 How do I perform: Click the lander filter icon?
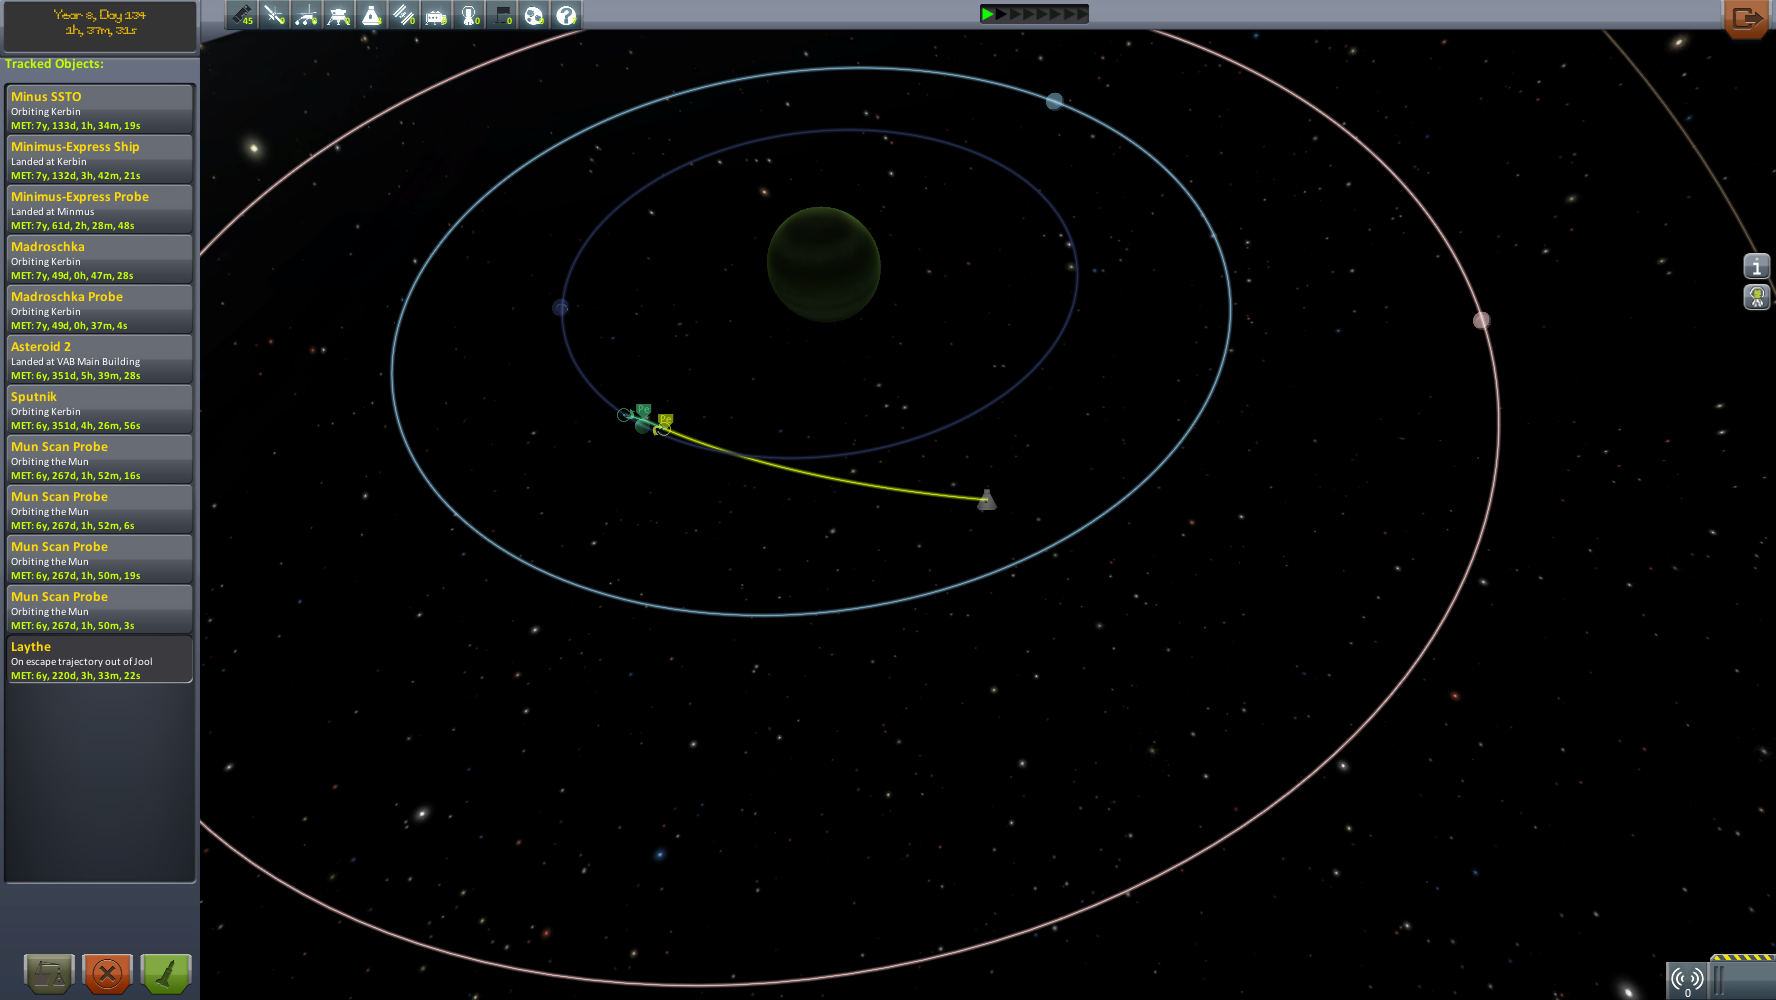pyautogui.click(x=339, y=15)
